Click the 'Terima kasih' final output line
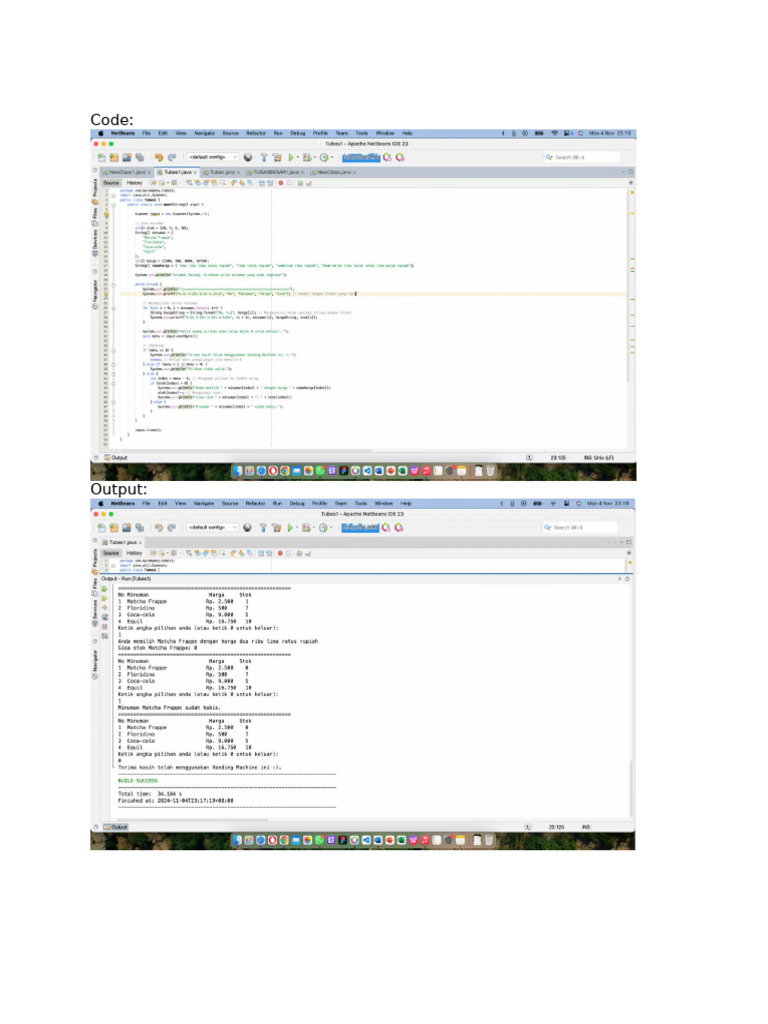 [x=200, y=768]
